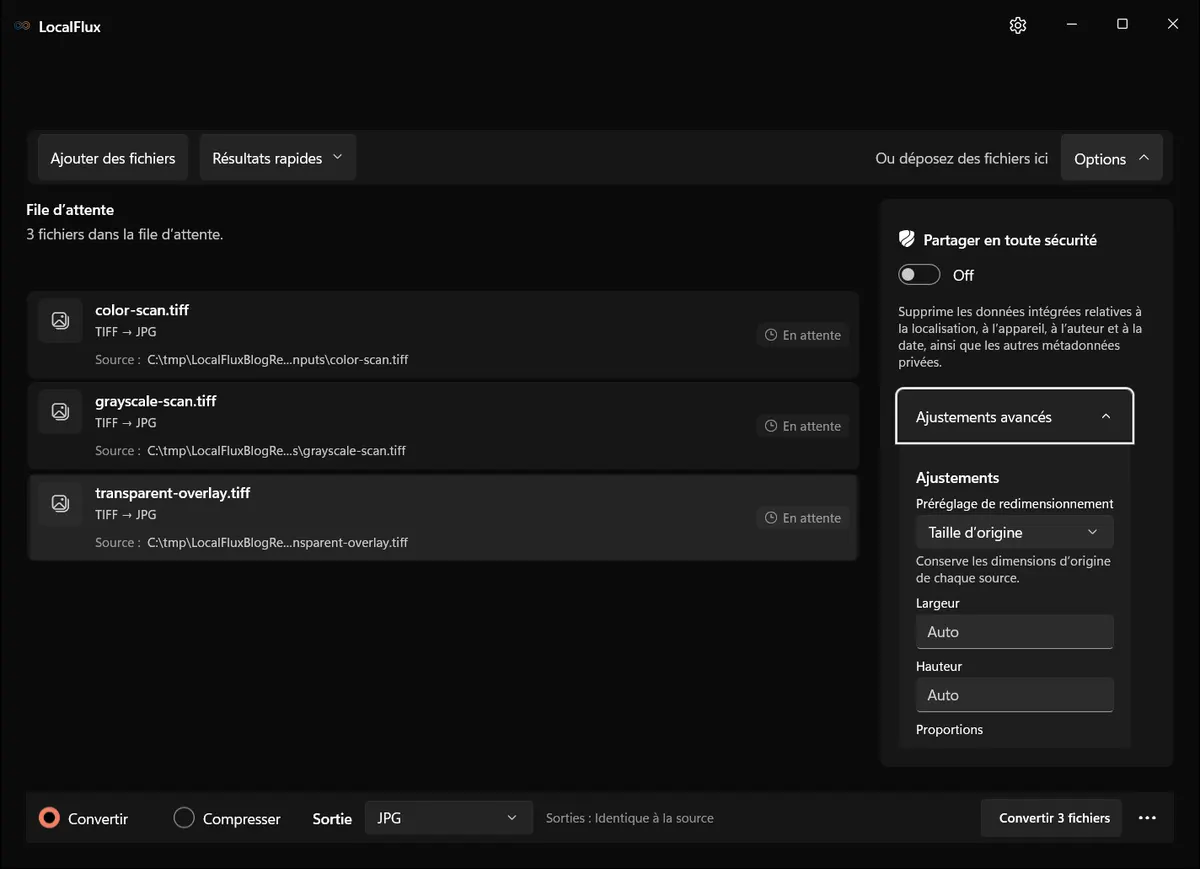Click clock status badge on color-scan.tiff
This screenshot has width=1200, height=869.
pos(803,335)
